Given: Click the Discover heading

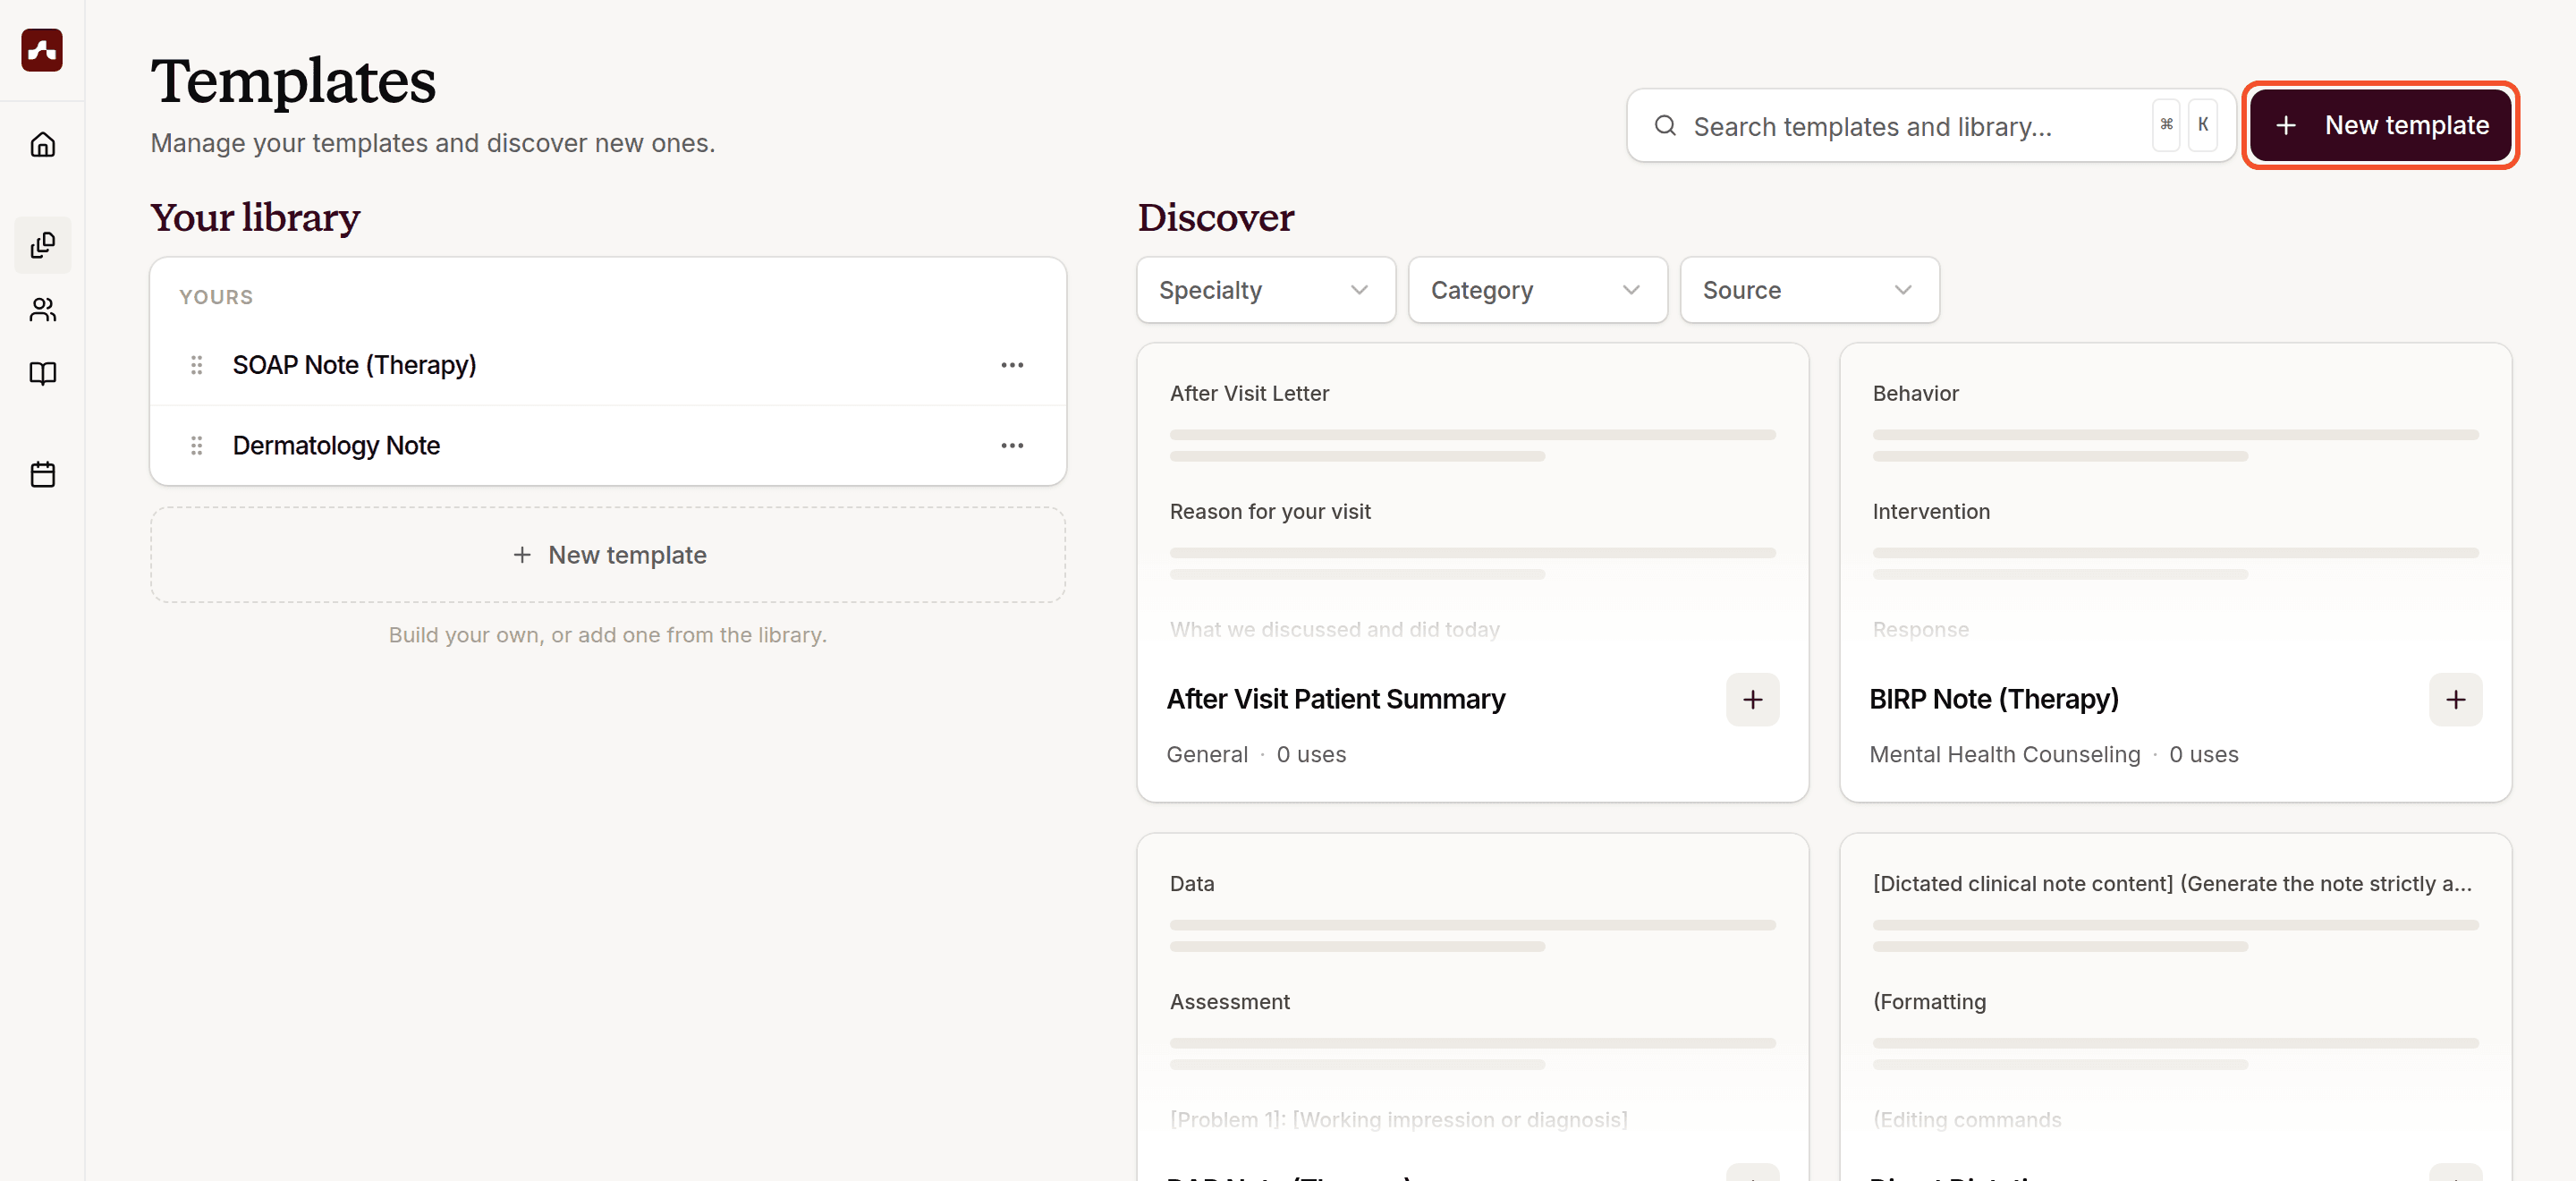Looking at the screenshot, I should (x=1215, y=218).
